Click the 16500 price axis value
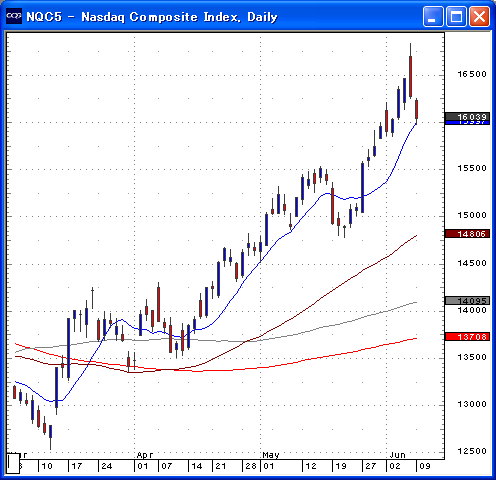The image size is (496, 480). tap(472, 74)
